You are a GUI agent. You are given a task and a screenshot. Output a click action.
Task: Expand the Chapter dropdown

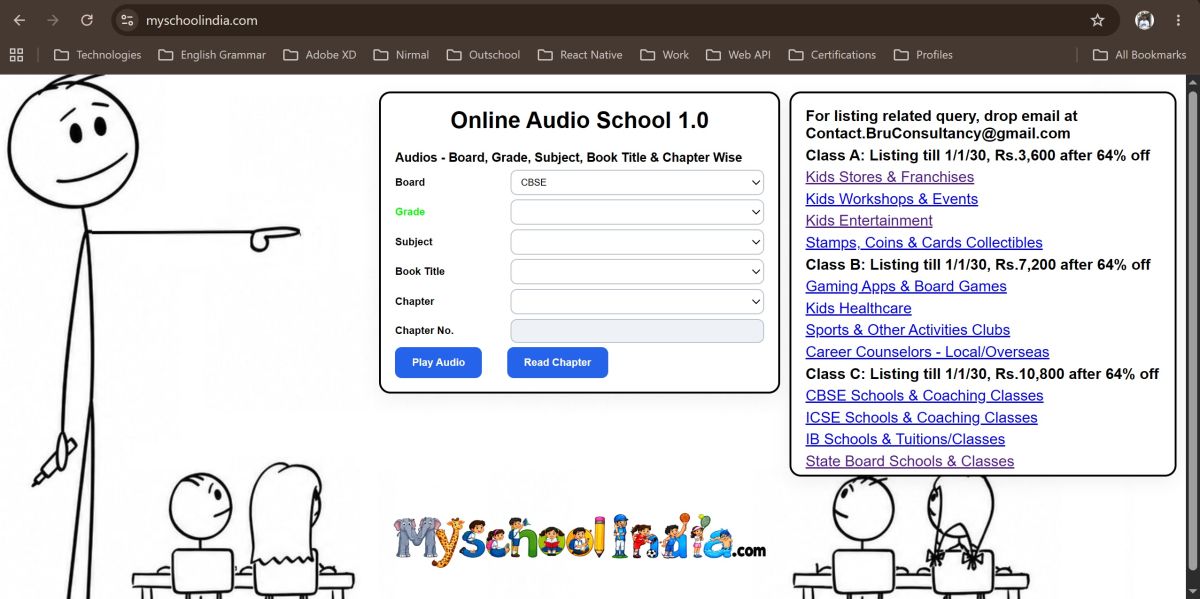pyautogui.click(x=637, y=301)
